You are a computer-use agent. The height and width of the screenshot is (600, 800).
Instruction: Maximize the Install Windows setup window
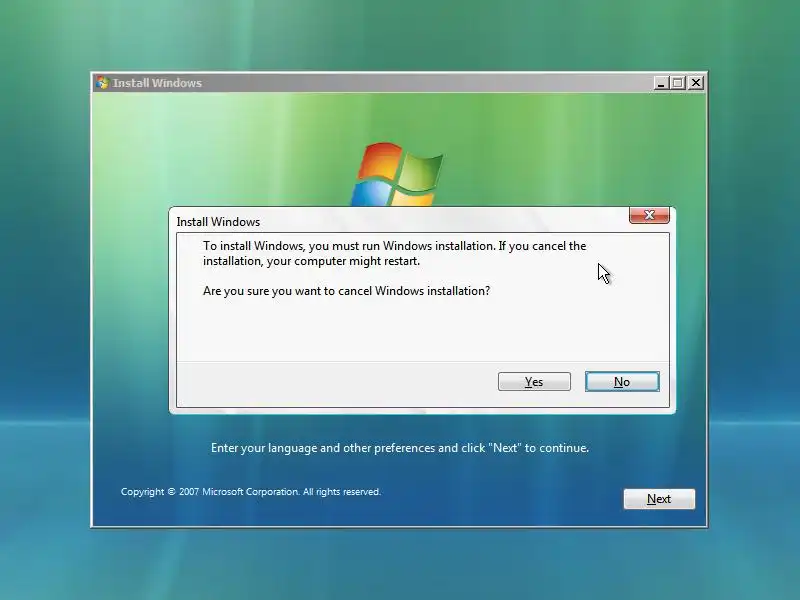(678, 83)
